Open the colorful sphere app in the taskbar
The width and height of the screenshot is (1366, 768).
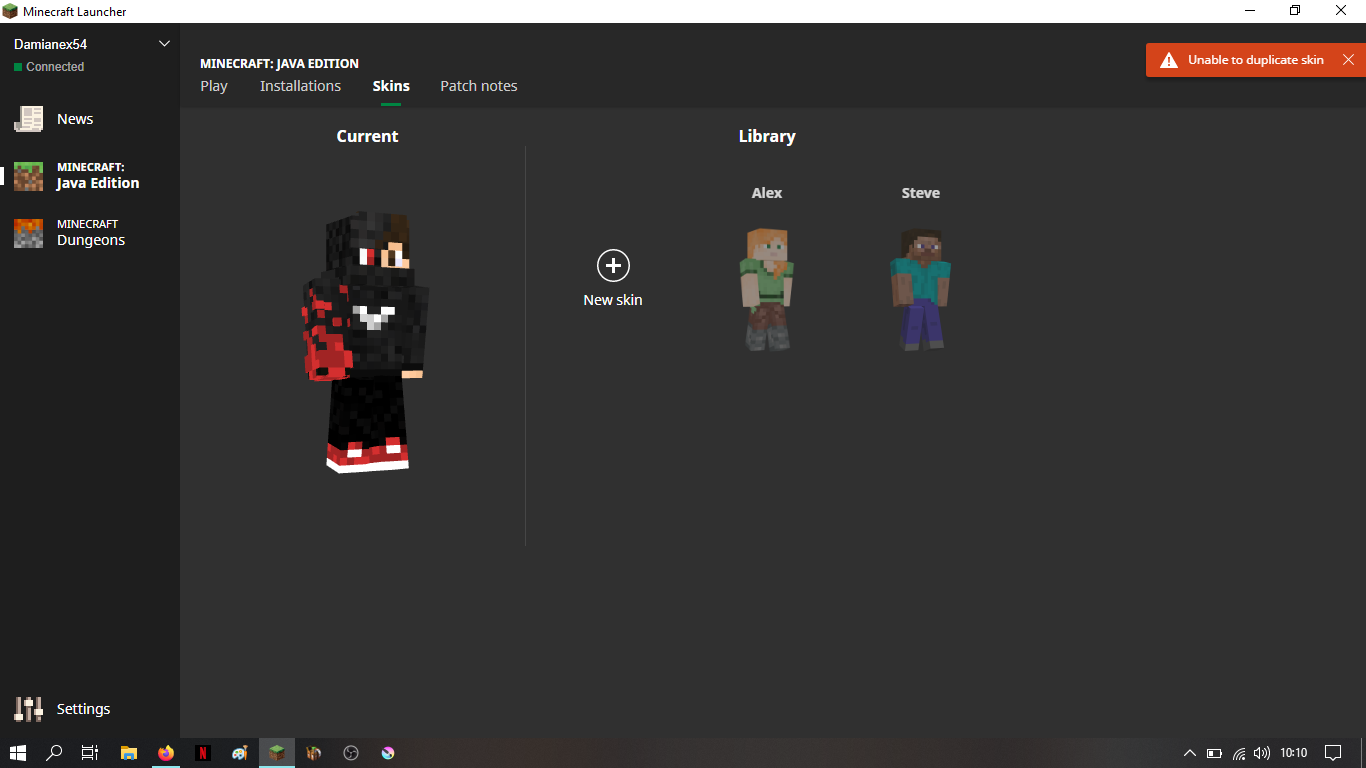pos(388,753)
